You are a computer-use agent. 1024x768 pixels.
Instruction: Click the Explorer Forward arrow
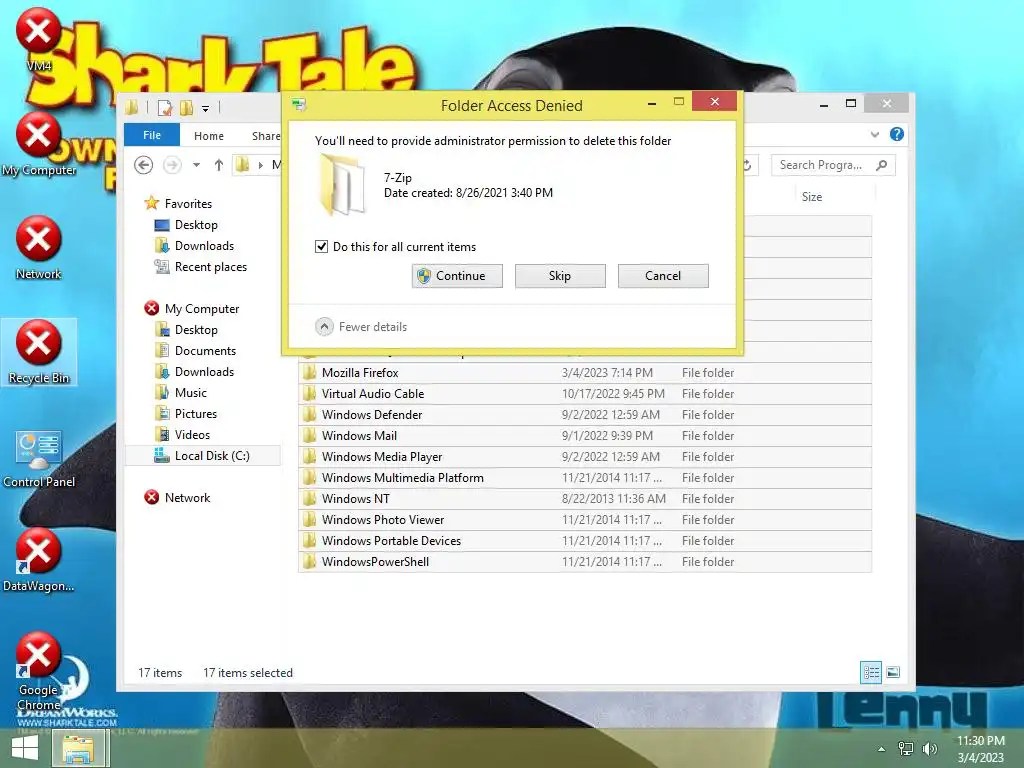tap(172, 165)
